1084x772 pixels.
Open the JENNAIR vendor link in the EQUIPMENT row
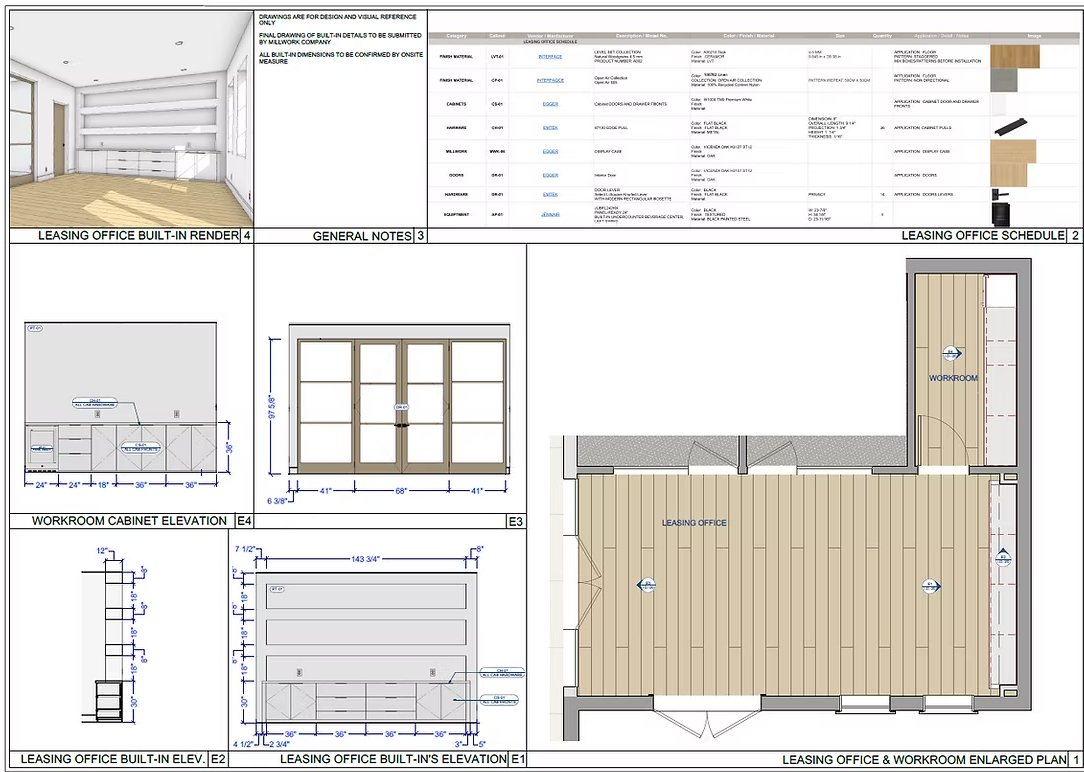(x=550, y=214)
